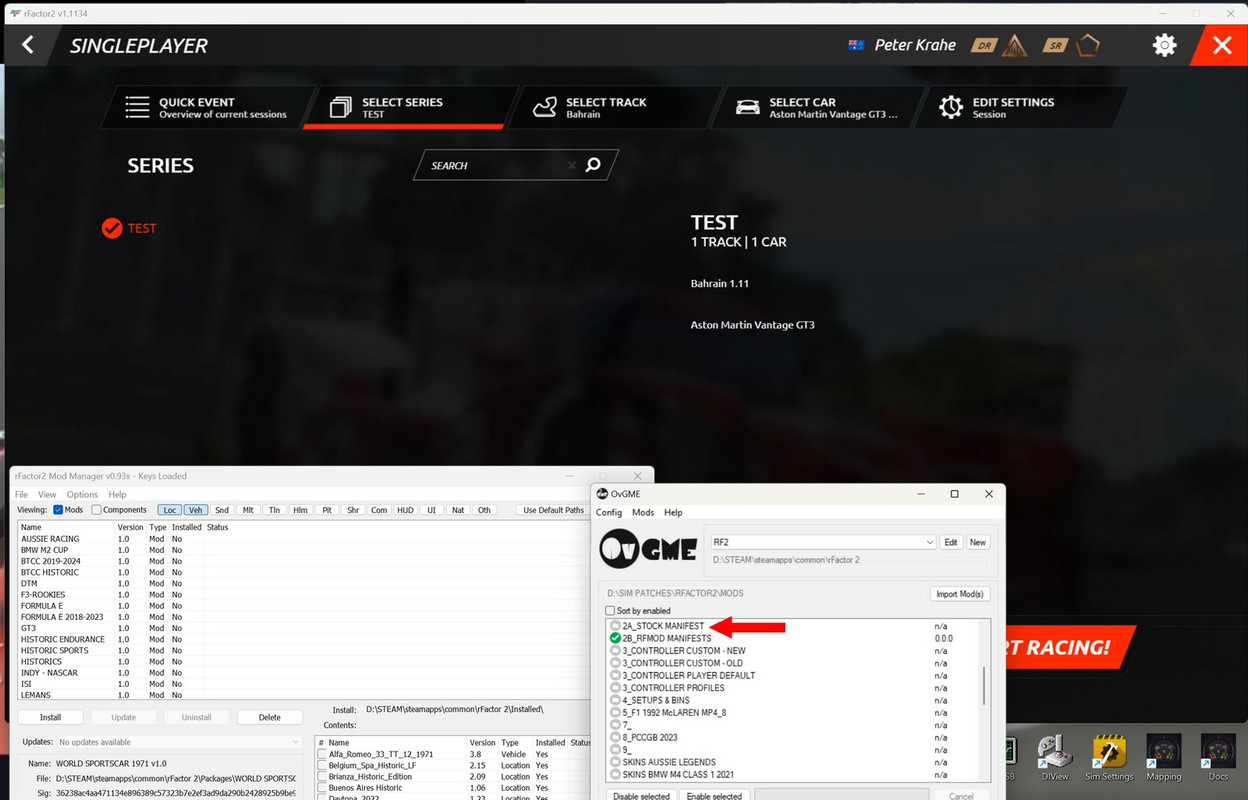1248x800 pixels.
Task: Check the Components checkbox in Mod Manager
Action: [x=96, y=510]
